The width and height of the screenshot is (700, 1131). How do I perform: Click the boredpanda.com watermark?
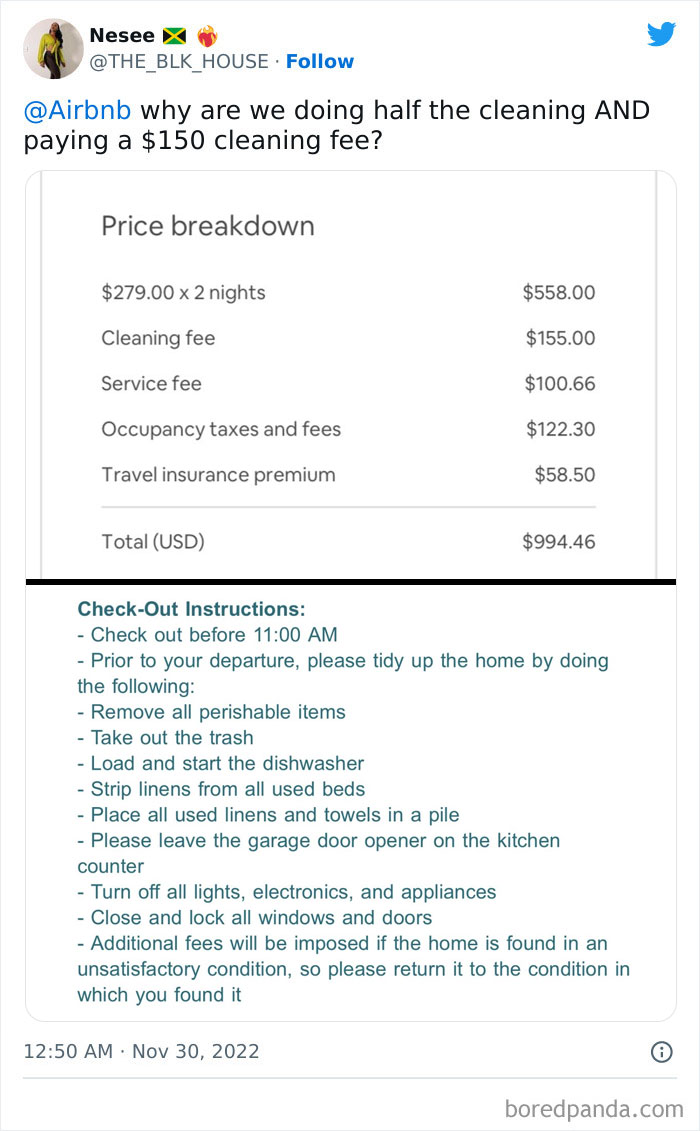(x=593, y=1108)
